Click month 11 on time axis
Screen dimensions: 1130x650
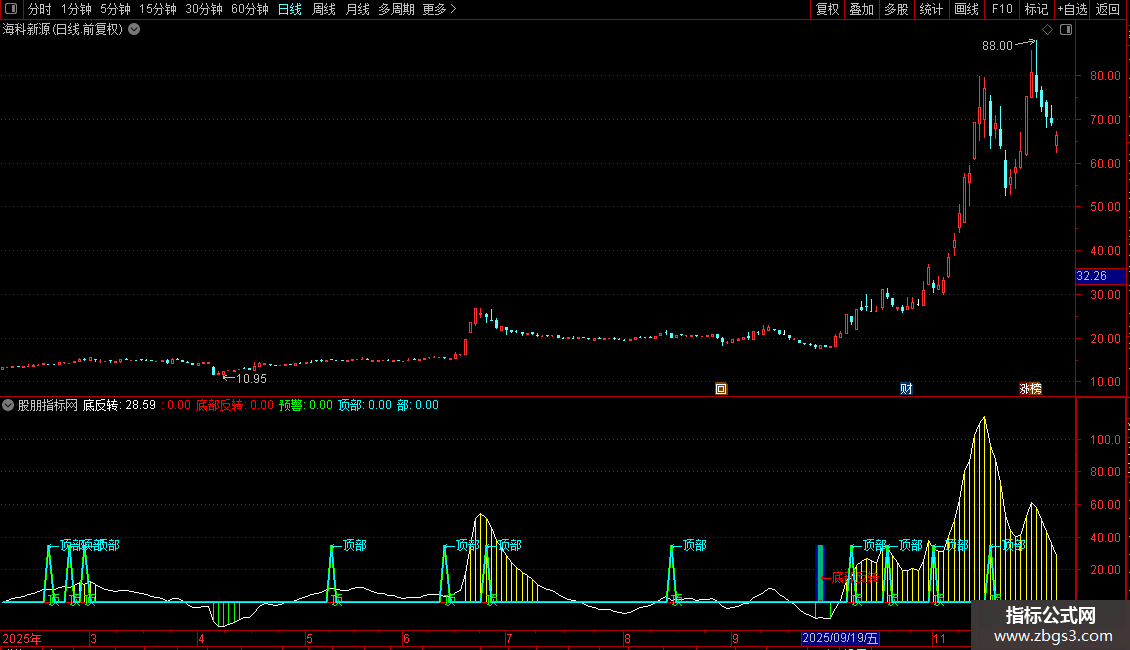(939, 638)
